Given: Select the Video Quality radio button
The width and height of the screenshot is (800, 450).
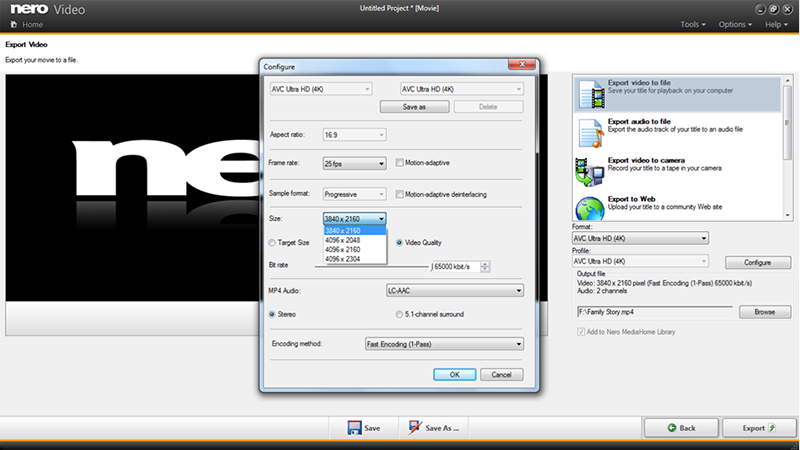Looking at the screenshot, I should 399,243.
